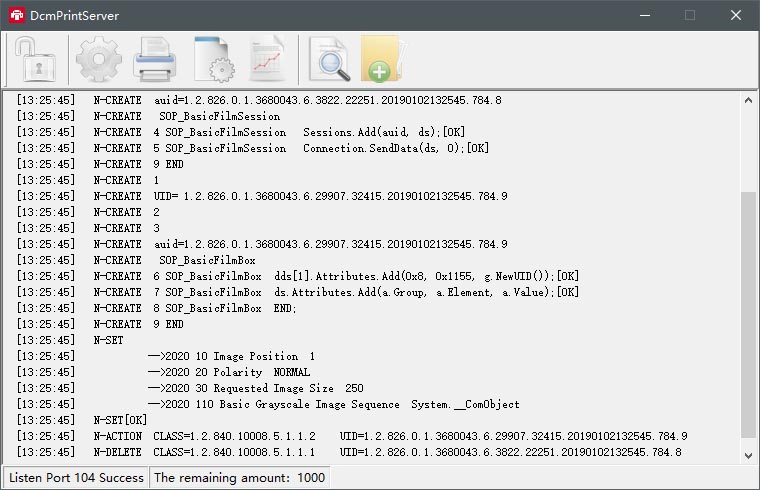The width and height of the screenshot is (760, 490).
Task: Select log line containing 'g.NewUID());[OK]'
Action: pyautogui.click(x=298, y=276)
